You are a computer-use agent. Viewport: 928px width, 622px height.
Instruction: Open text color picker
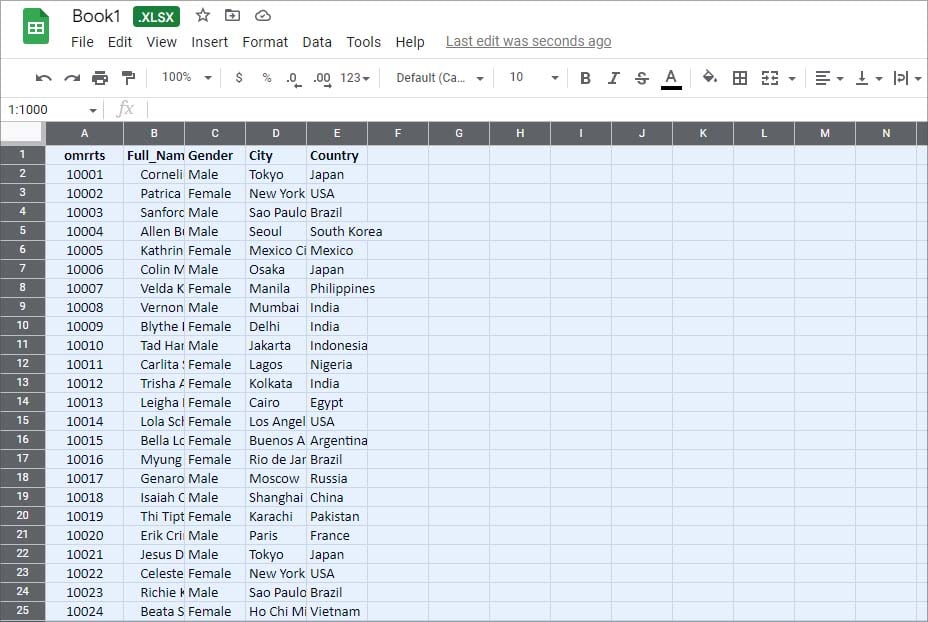coord(671,78)
